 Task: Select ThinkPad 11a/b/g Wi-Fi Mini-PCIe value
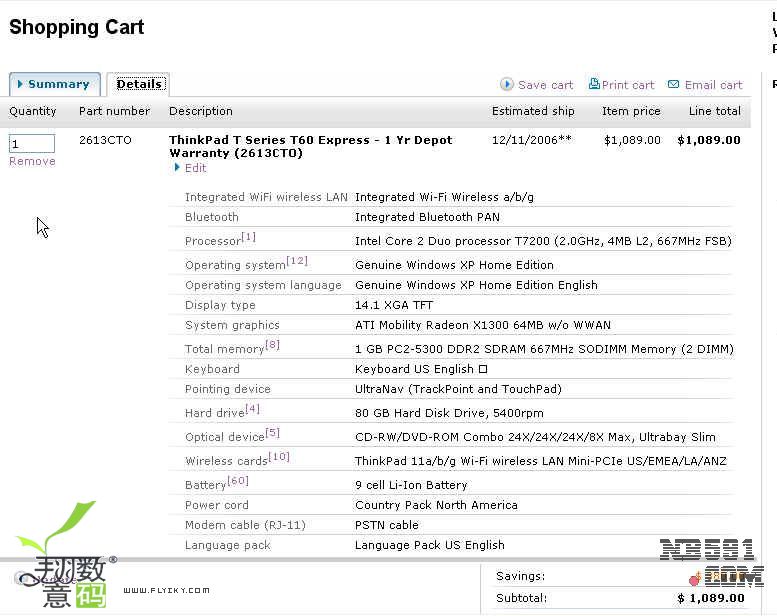(541, 461)
